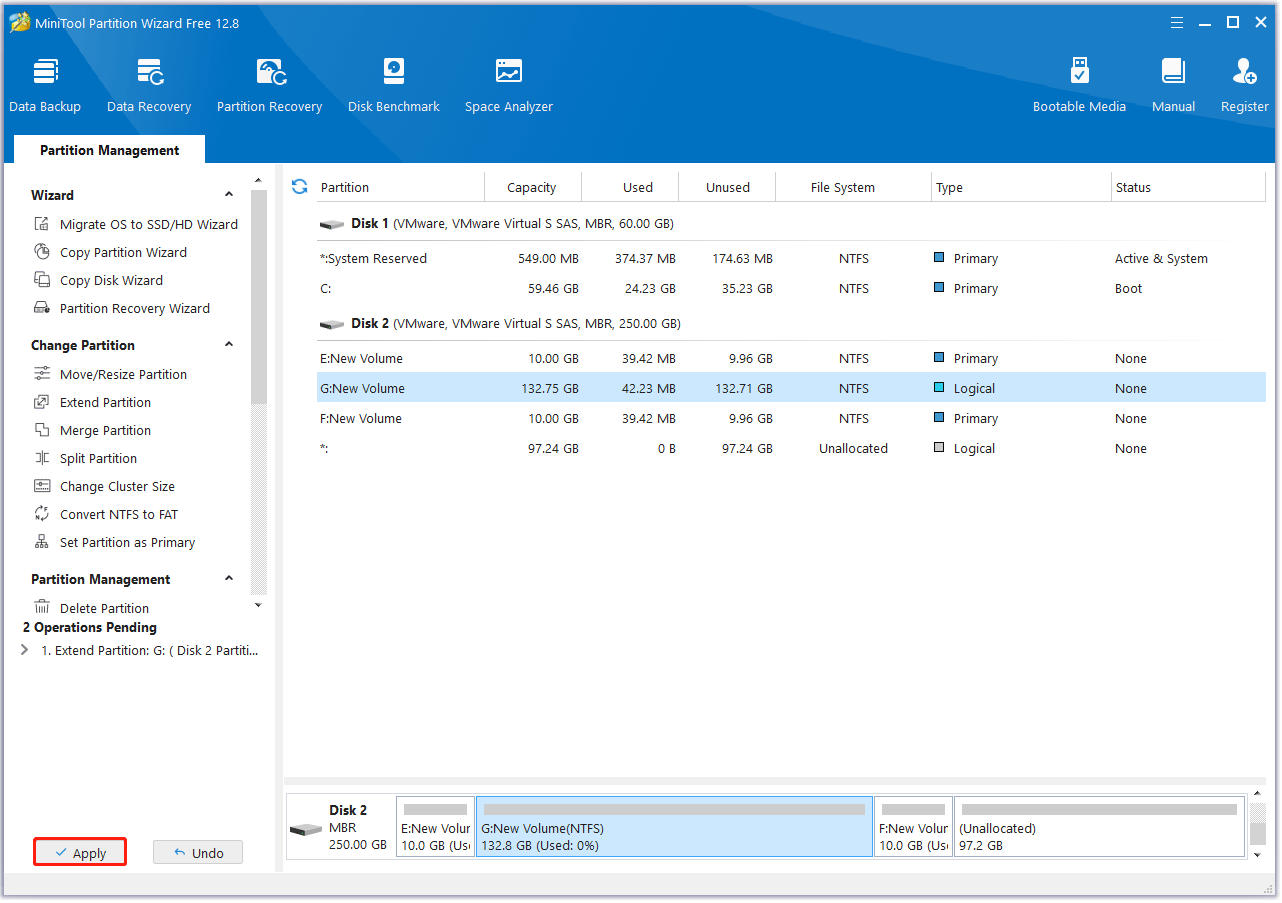The width and height of the screenshot is (1282, 903).
Task: Open the hamburger menu in title bar
Action: click(1179, 22)
